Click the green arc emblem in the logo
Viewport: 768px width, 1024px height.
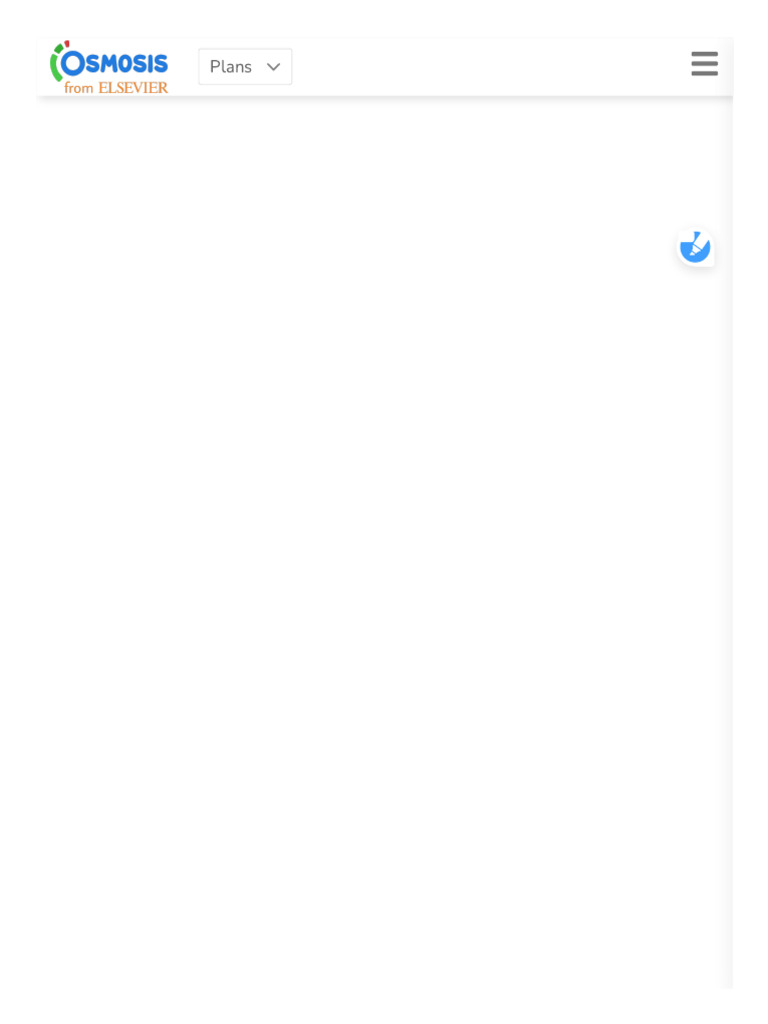56,64
